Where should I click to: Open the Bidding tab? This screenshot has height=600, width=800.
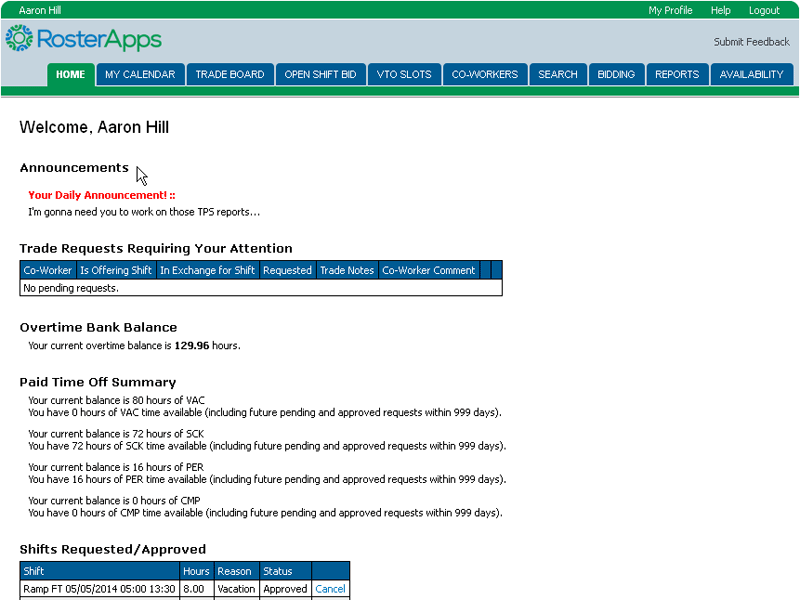(616, 75)
